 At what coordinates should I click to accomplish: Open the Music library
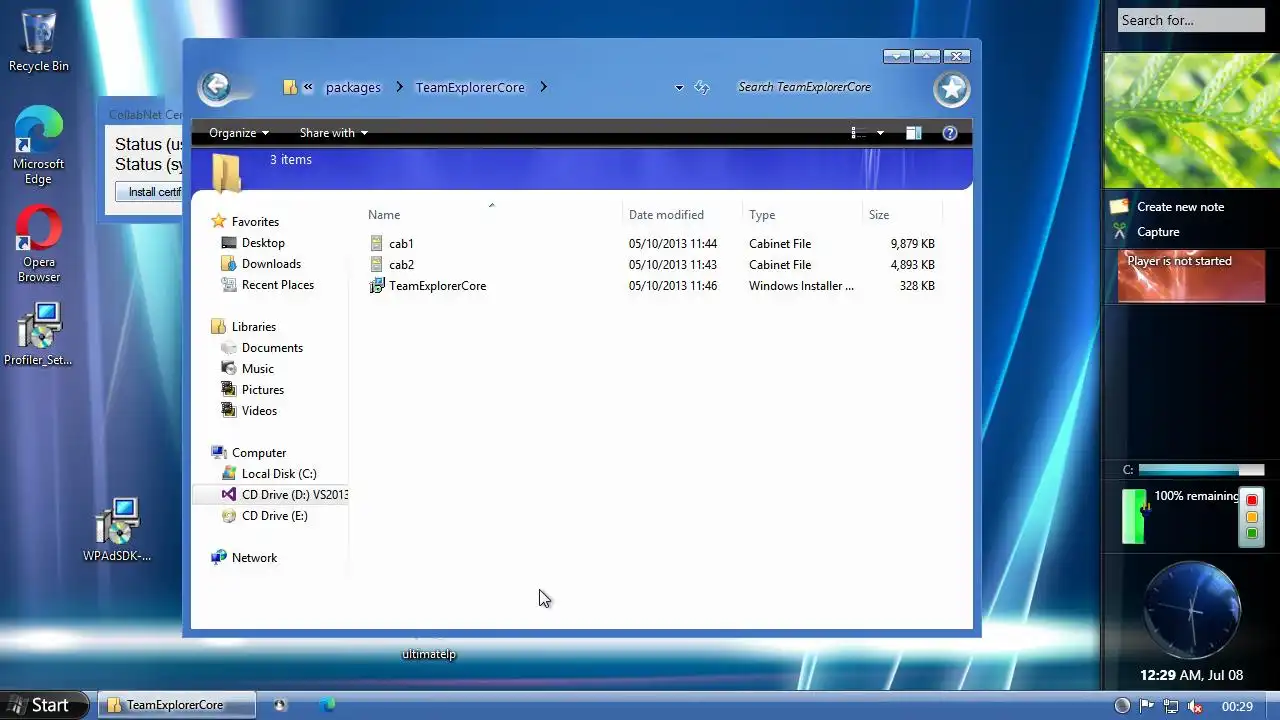click(x=257, y=369)
